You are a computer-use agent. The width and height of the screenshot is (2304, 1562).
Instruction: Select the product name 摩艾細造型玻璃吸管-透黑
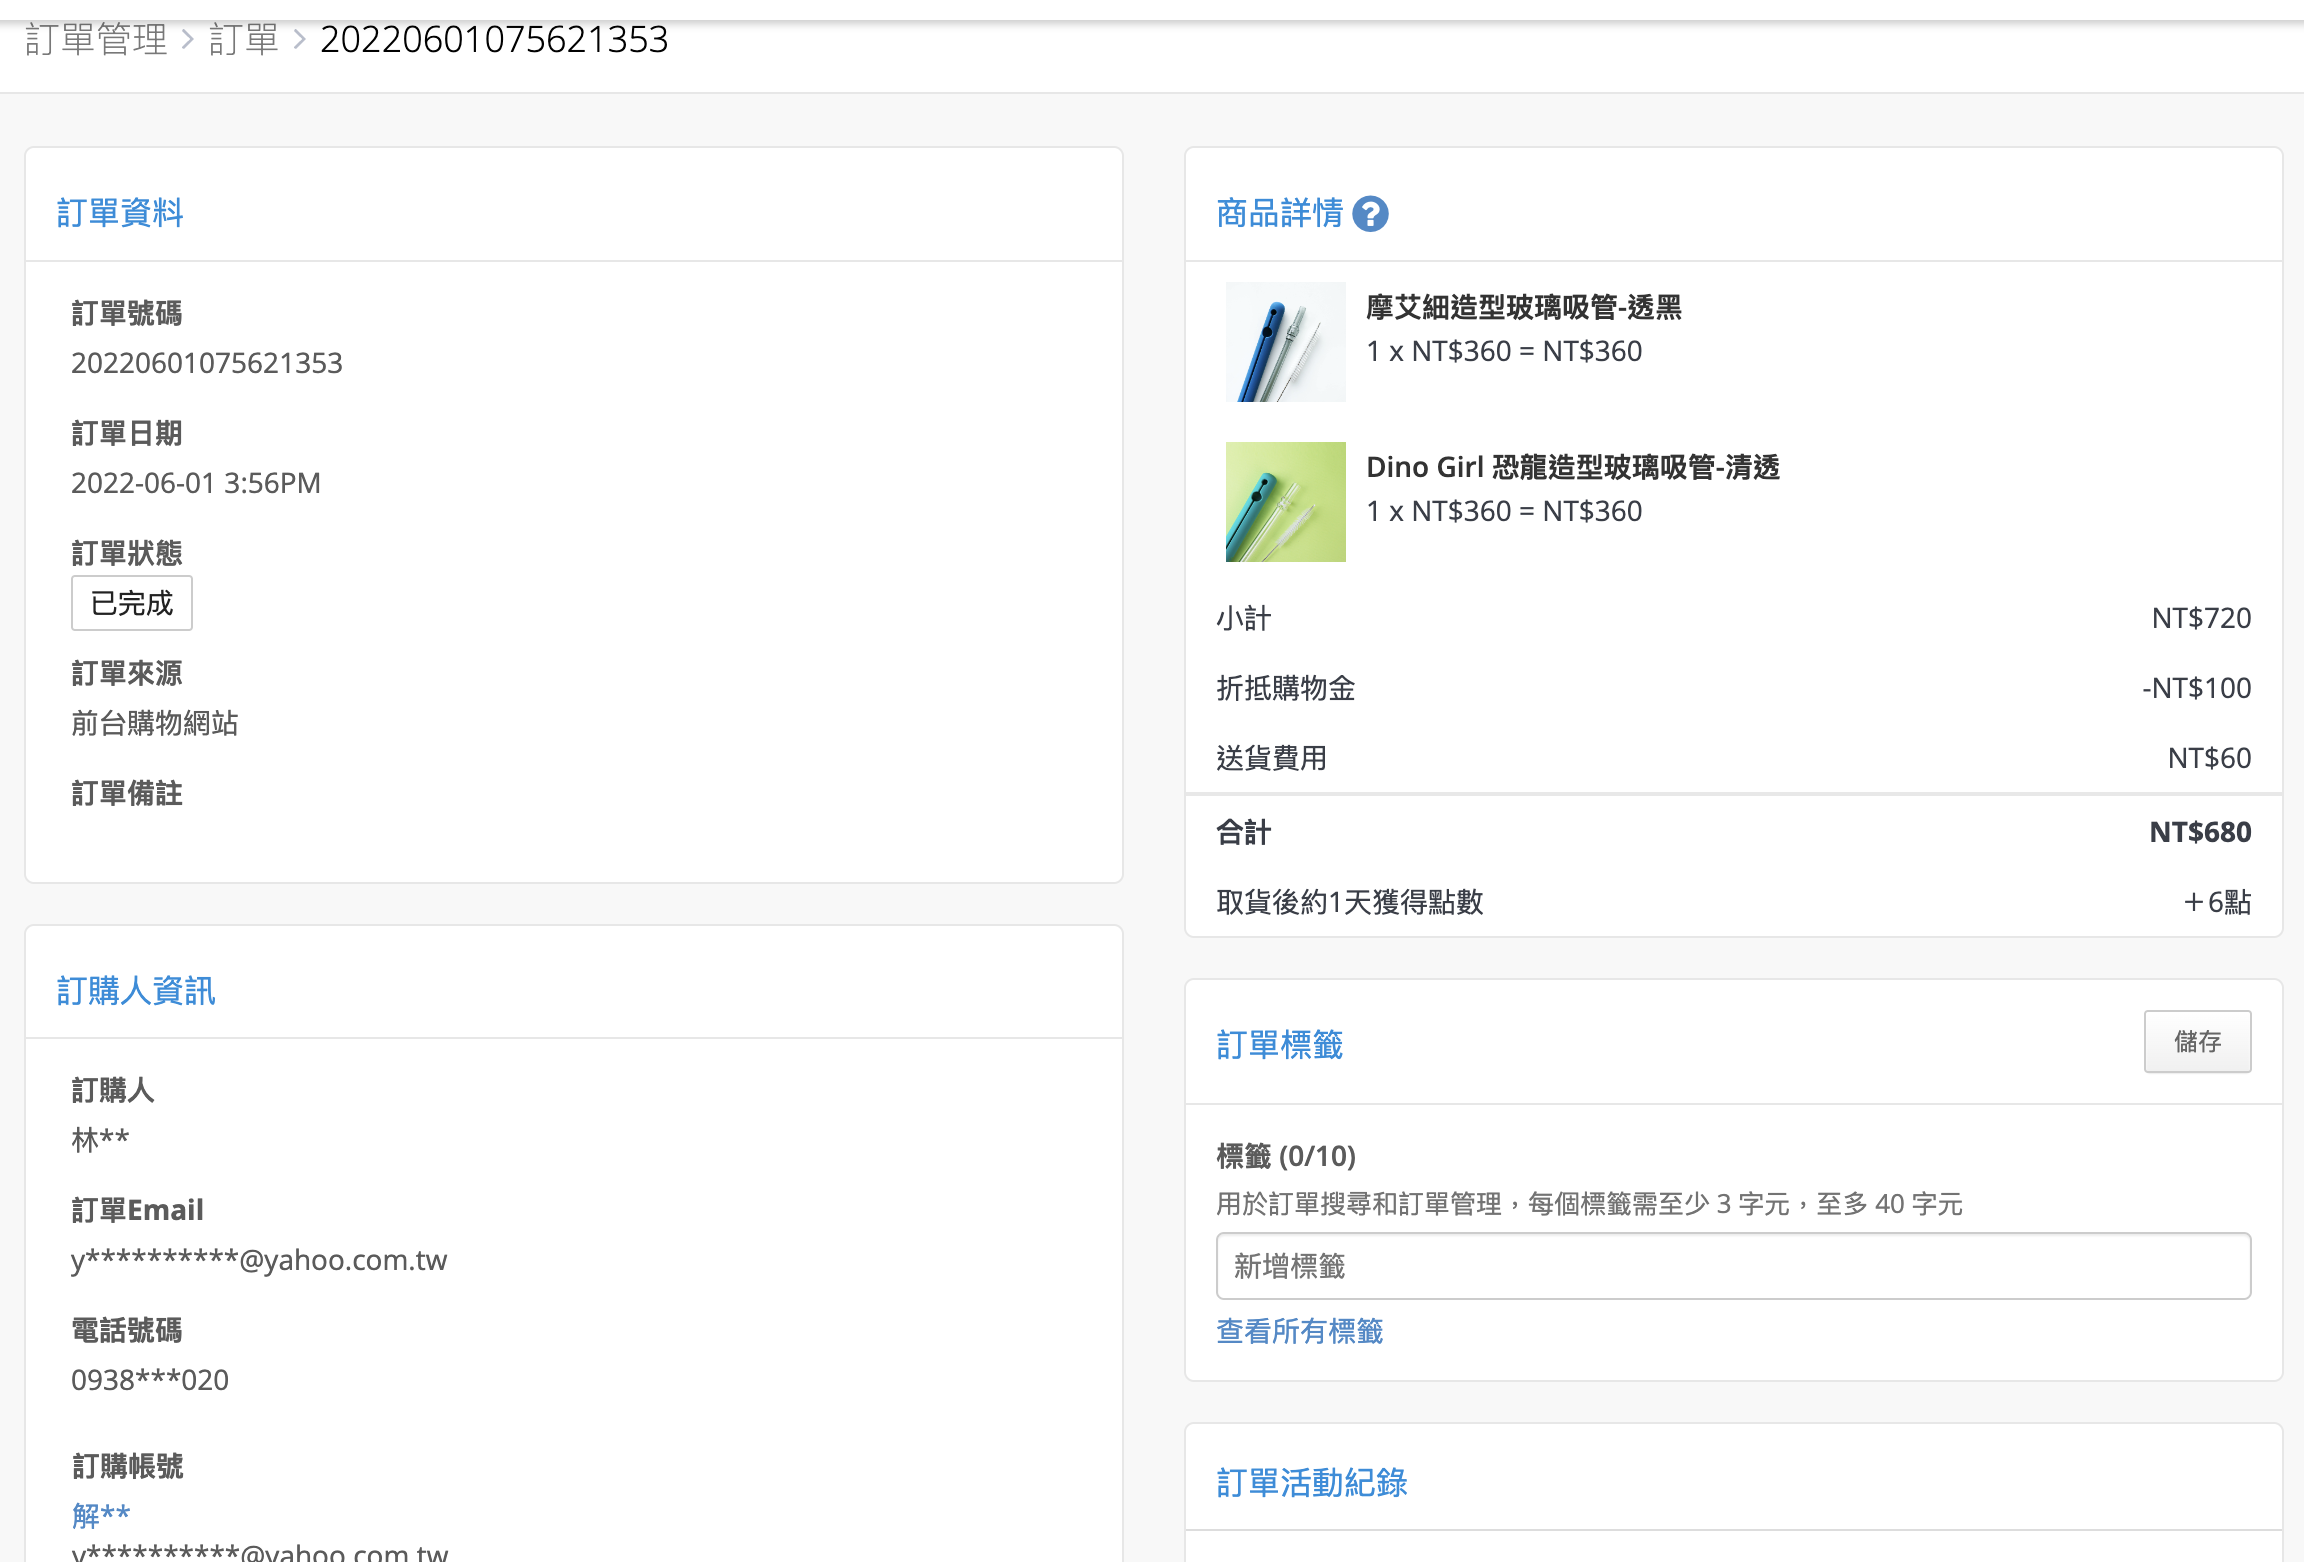[1523, 308]
